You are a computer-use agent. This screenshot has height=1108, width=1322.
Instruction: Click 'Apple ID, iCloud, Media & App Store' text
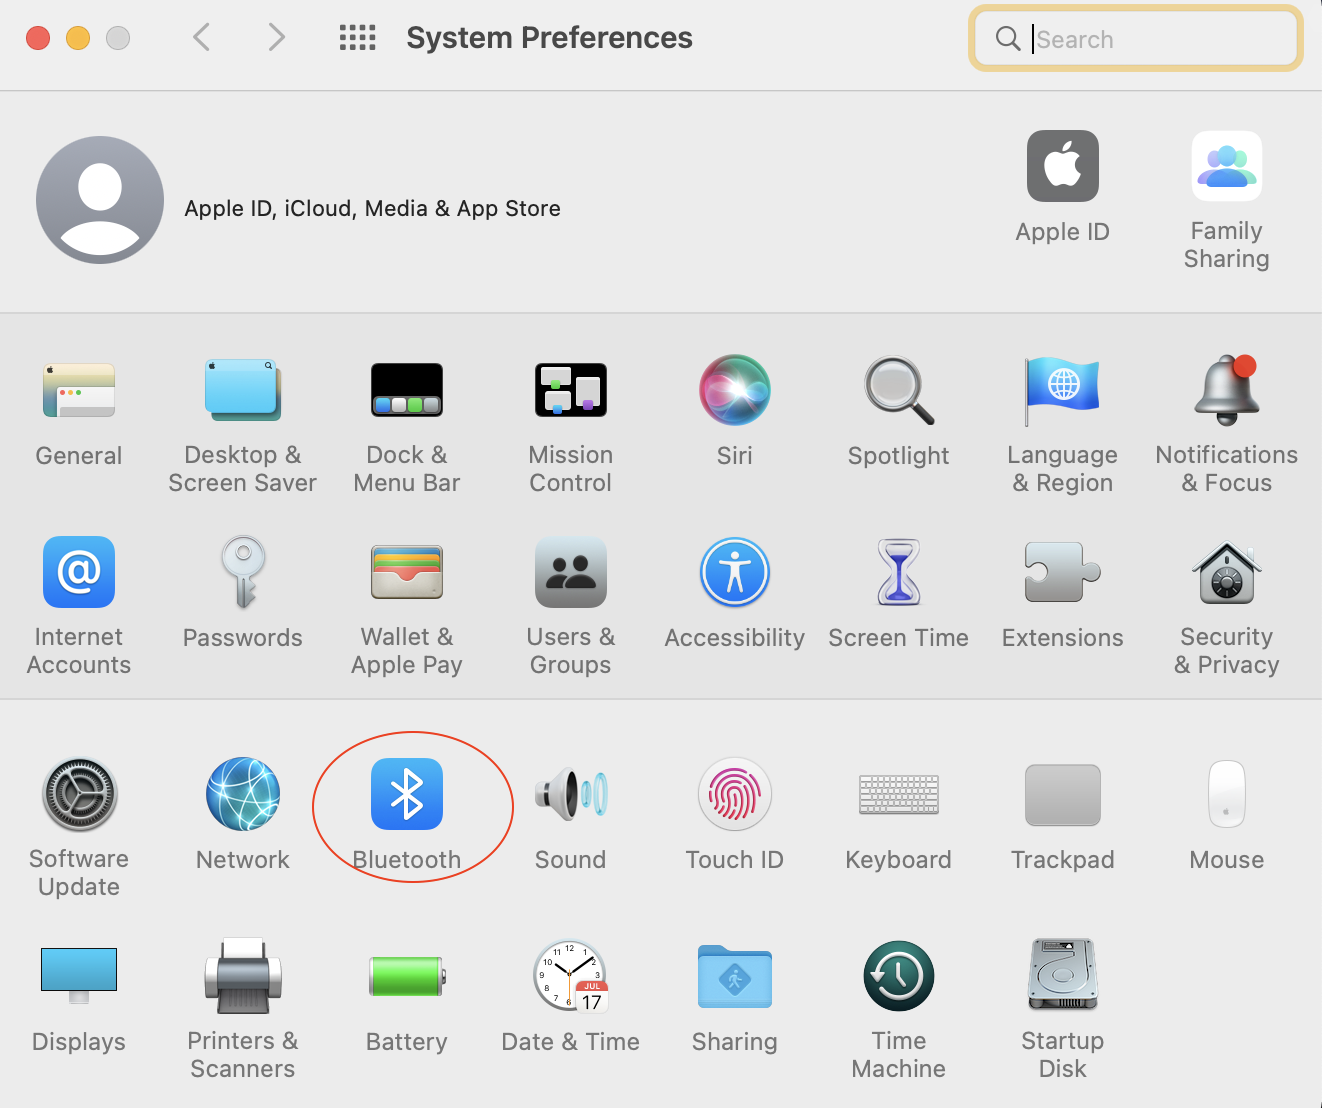[x=372, y=208]
